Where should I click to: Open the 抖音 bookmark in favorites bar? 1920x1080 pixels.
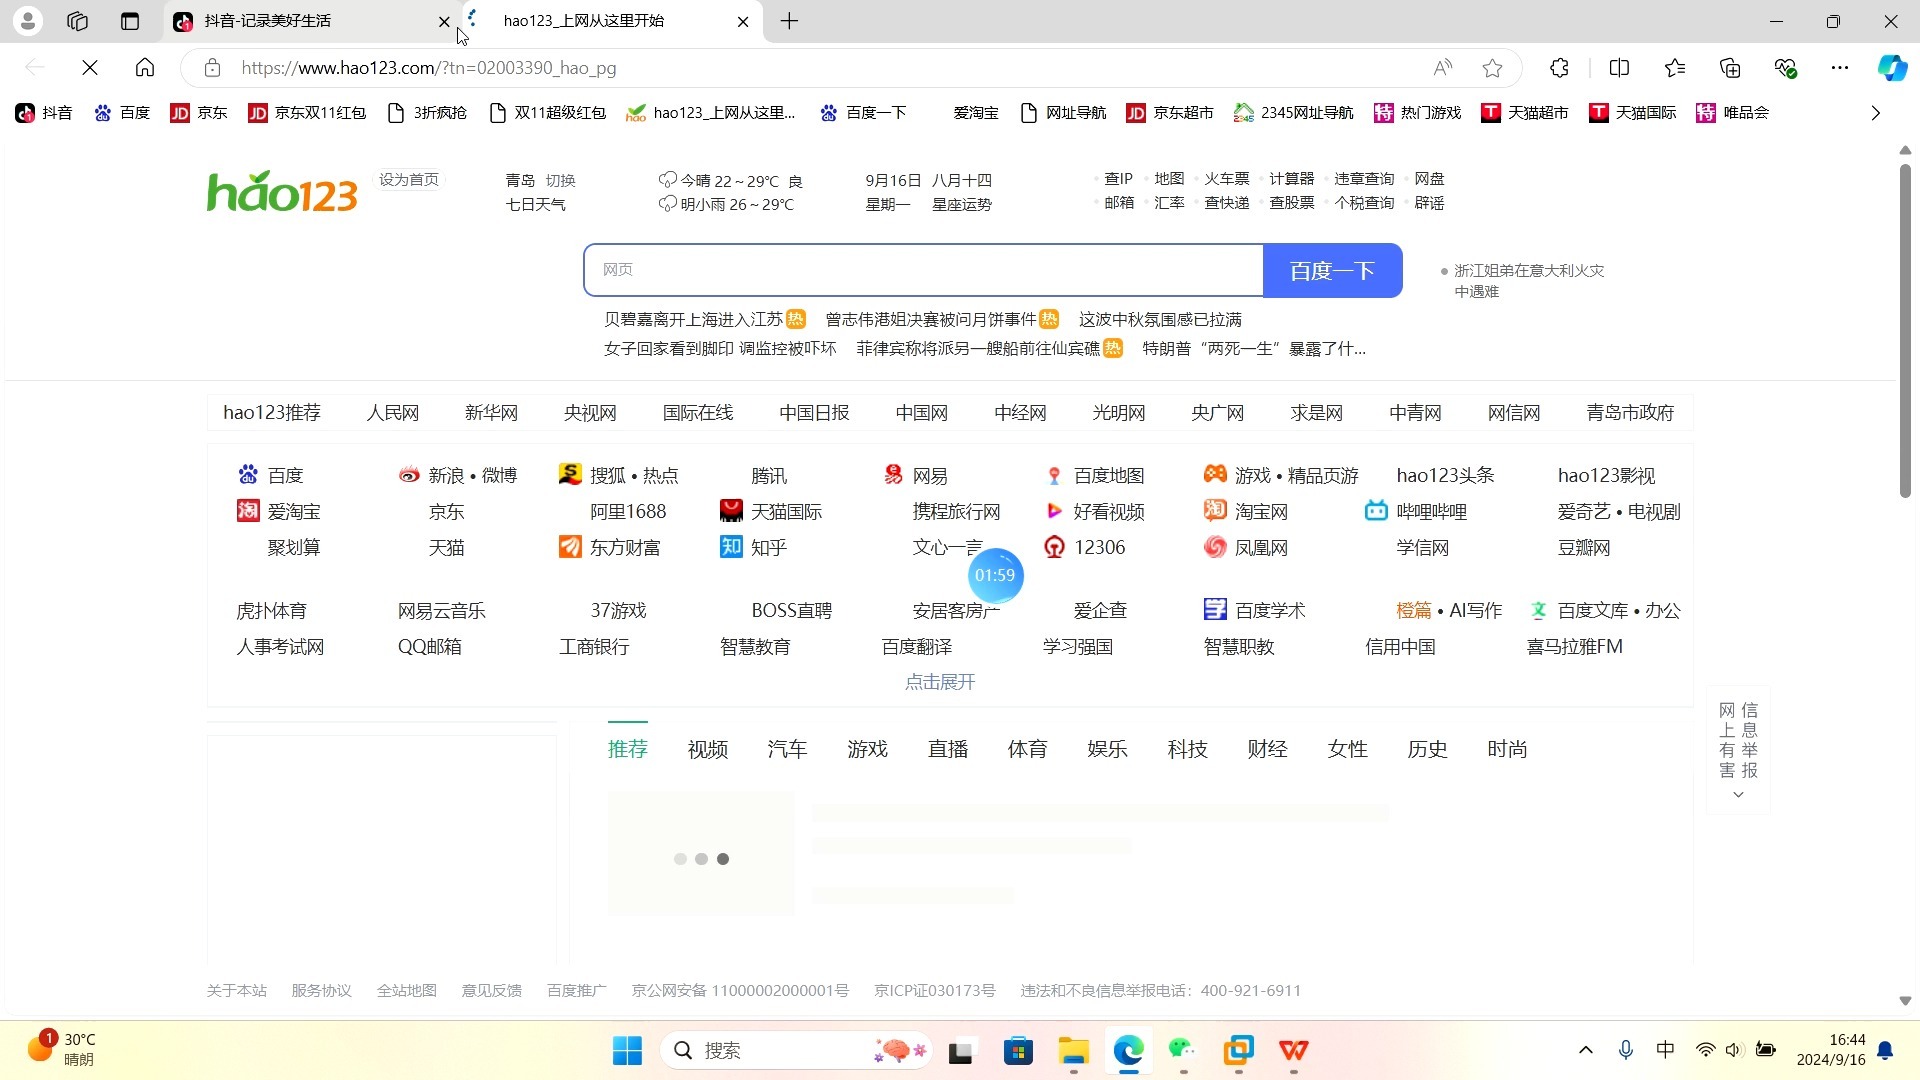pyautogui.click(x=44, y=113)
